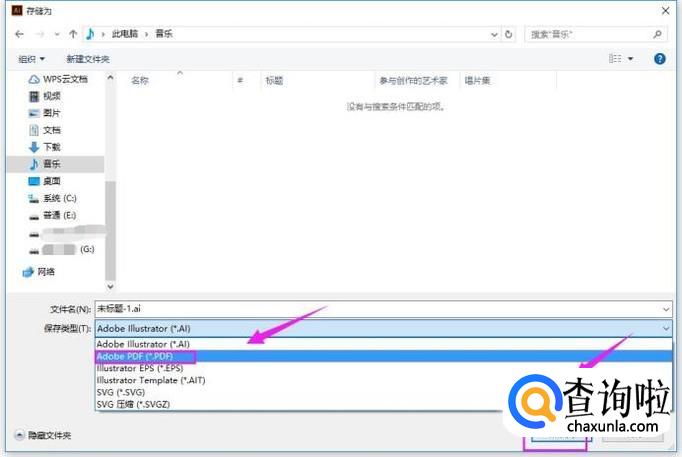Click 新建文件夹 button
This screenshot has width=682, height=457.
88,59
